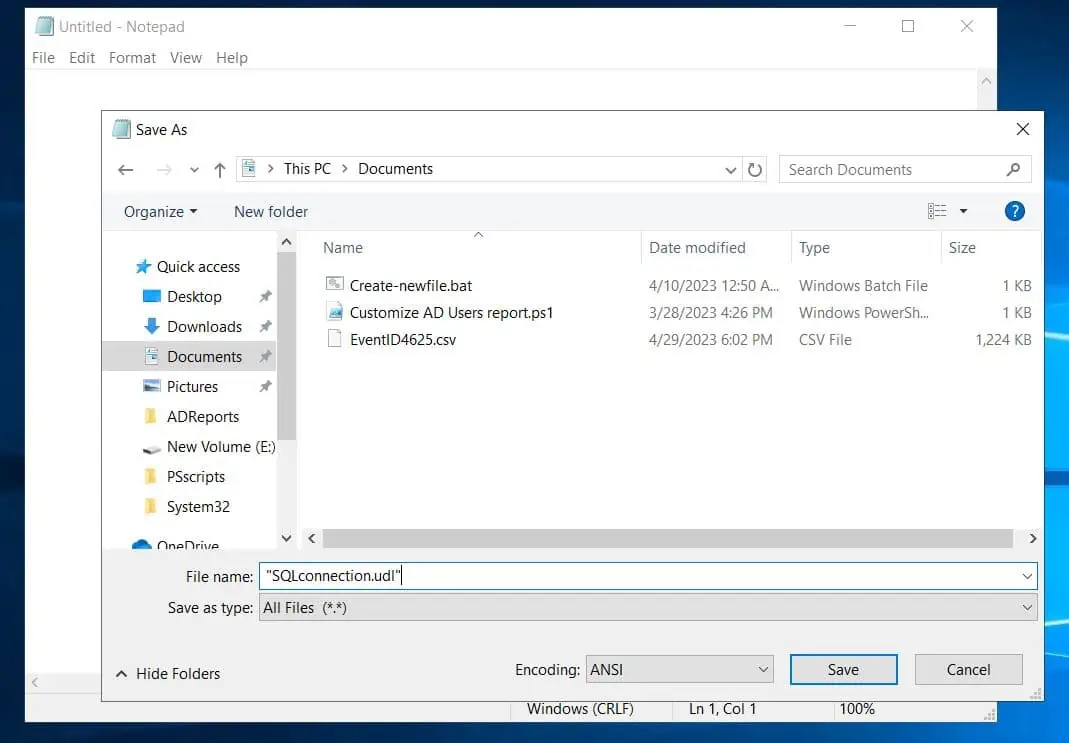
Task: Sort files by Type column
Action: coord(814,247)
